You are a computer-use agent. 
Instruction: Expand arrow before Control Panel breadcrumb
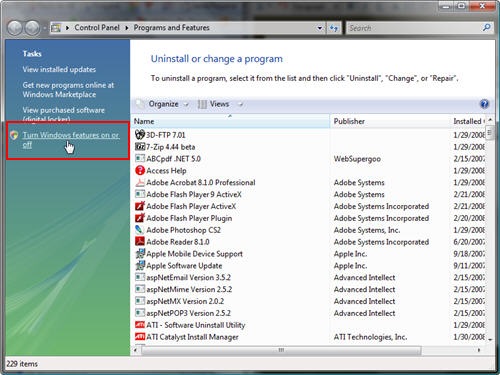67,28
